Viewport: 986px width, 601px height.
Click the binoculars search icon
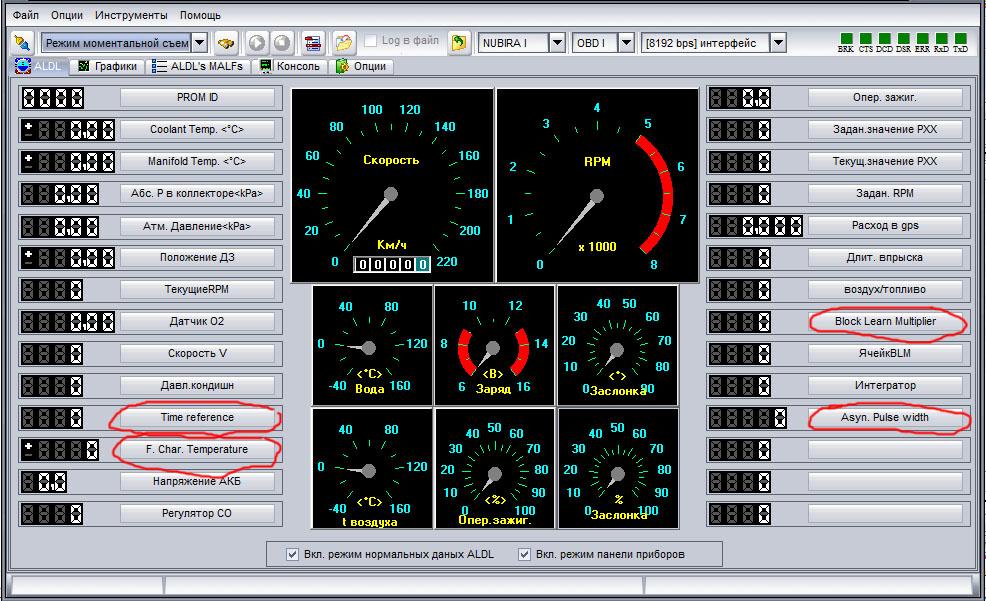pos(226,43)
